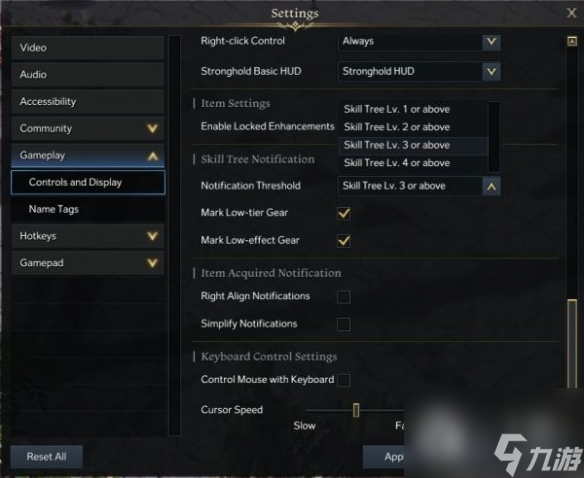Click the scroll-to-top icon above scrollbar

572,41
